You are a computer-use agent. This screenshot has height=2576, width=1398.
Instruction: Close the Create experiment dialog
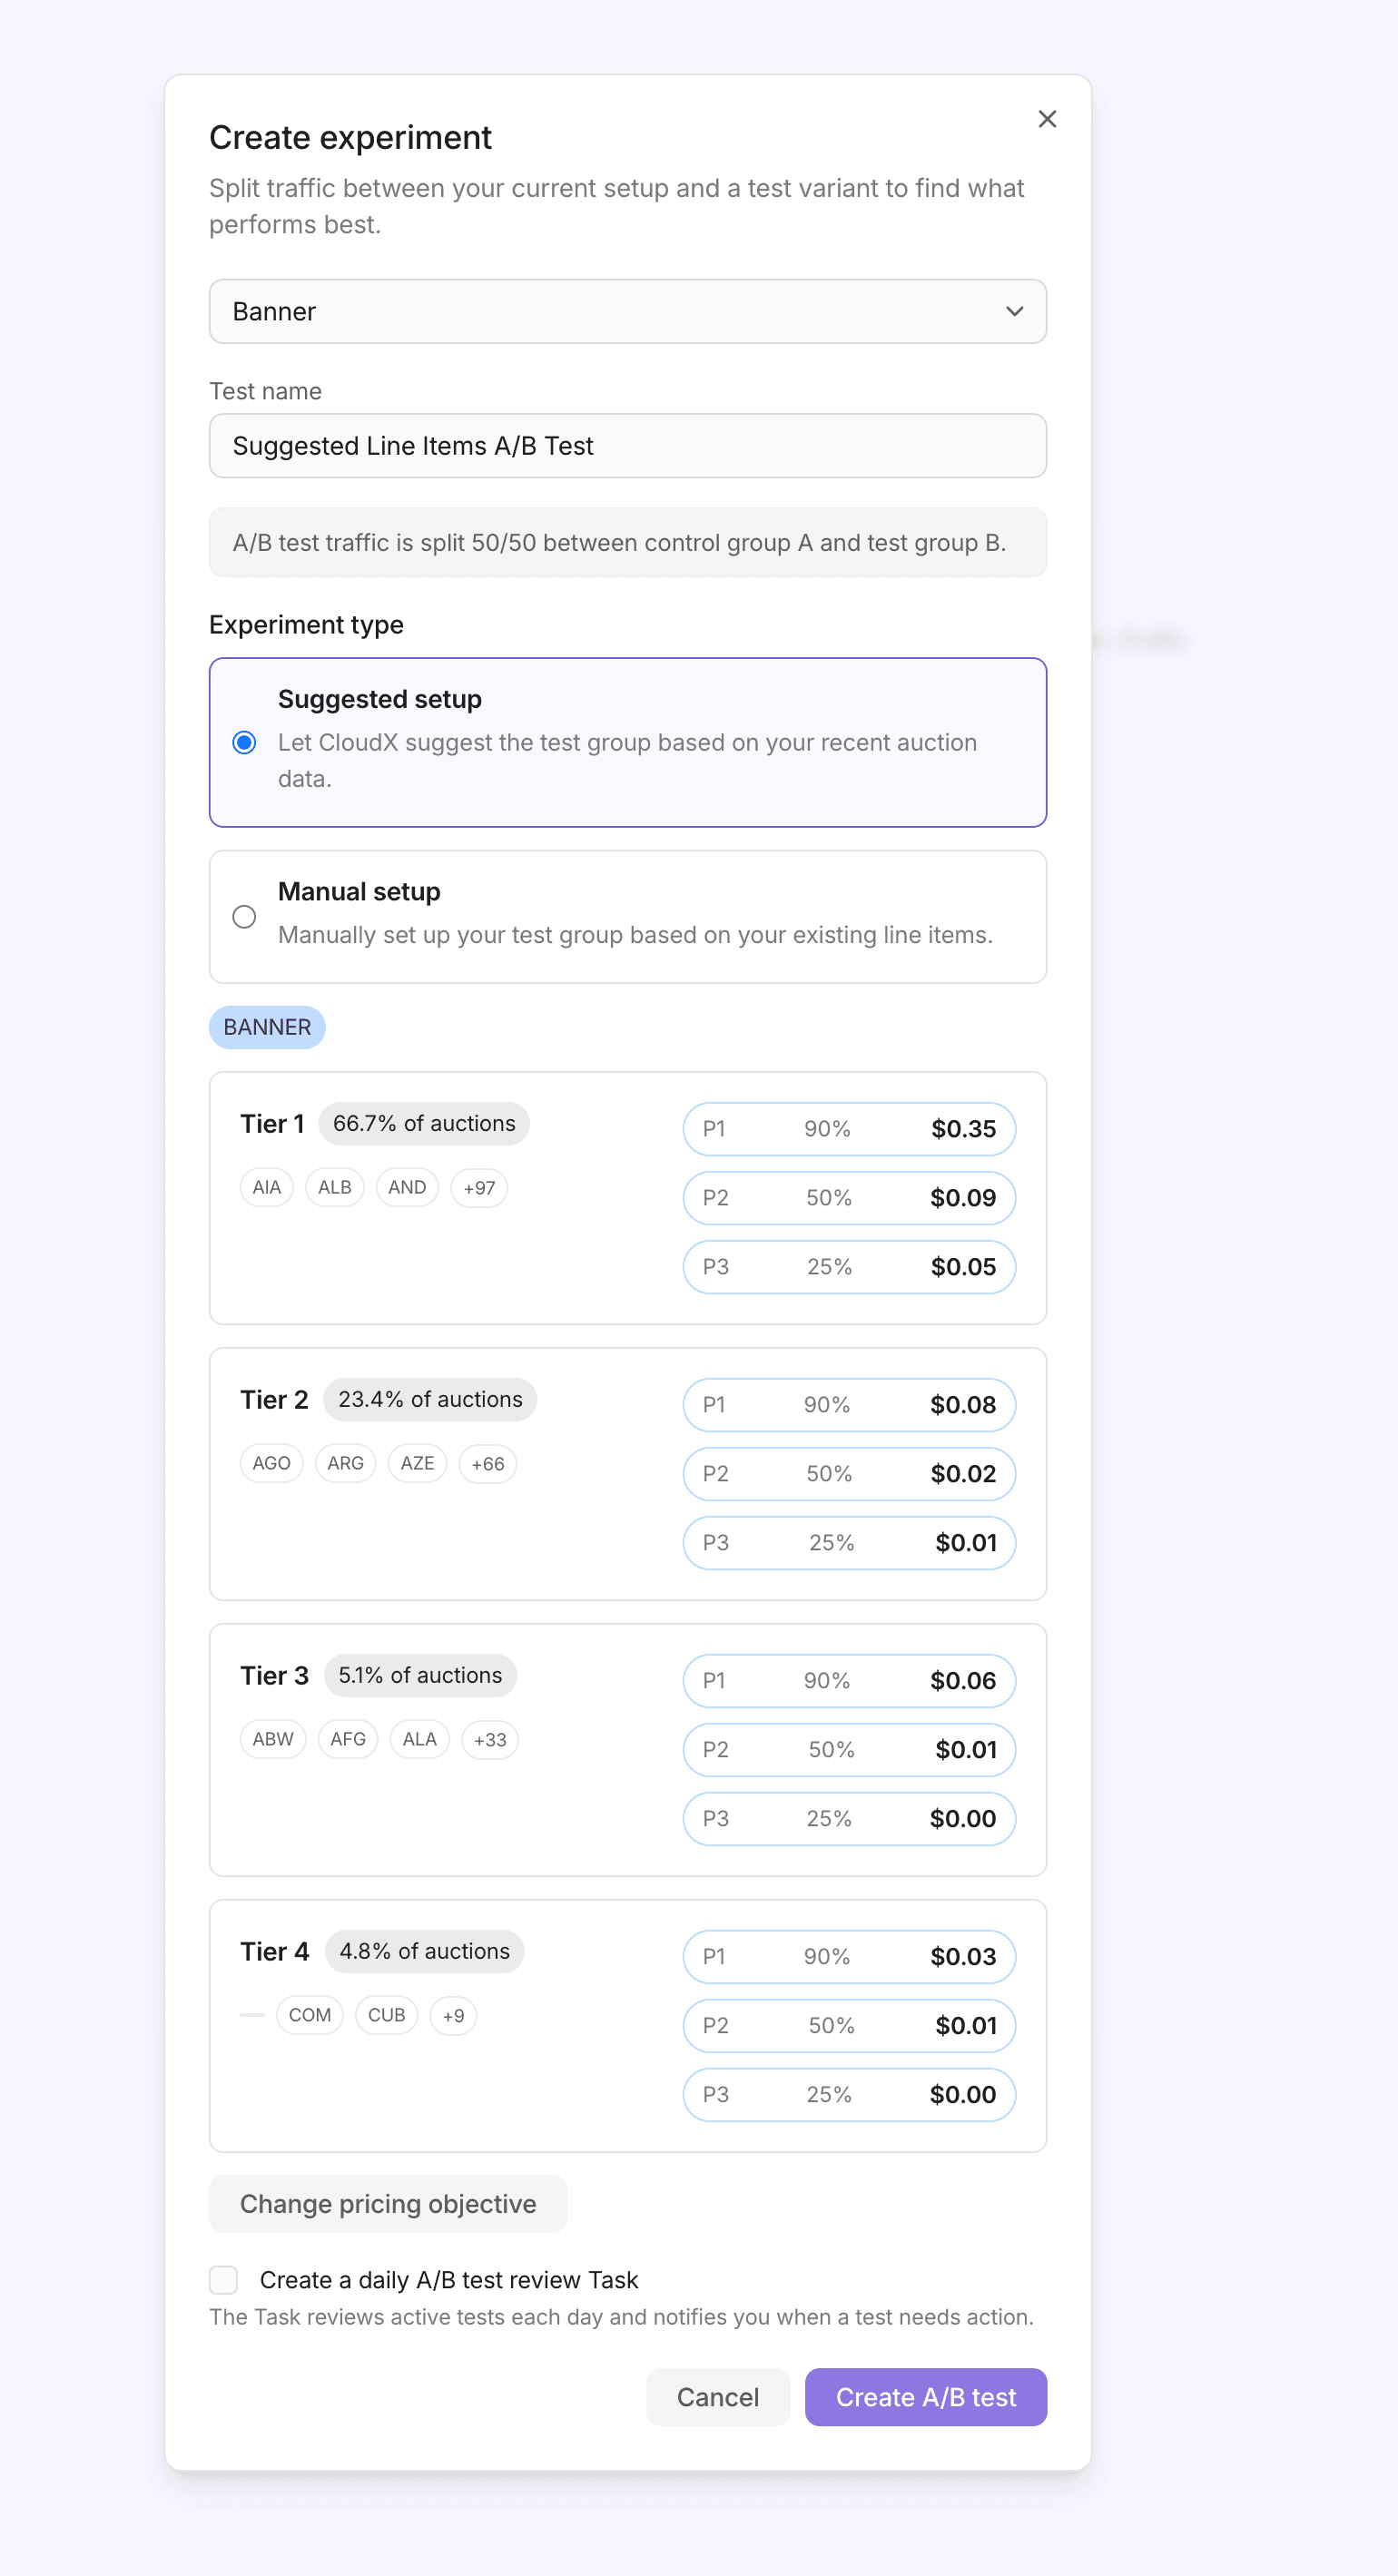[x=1047, y=119]
